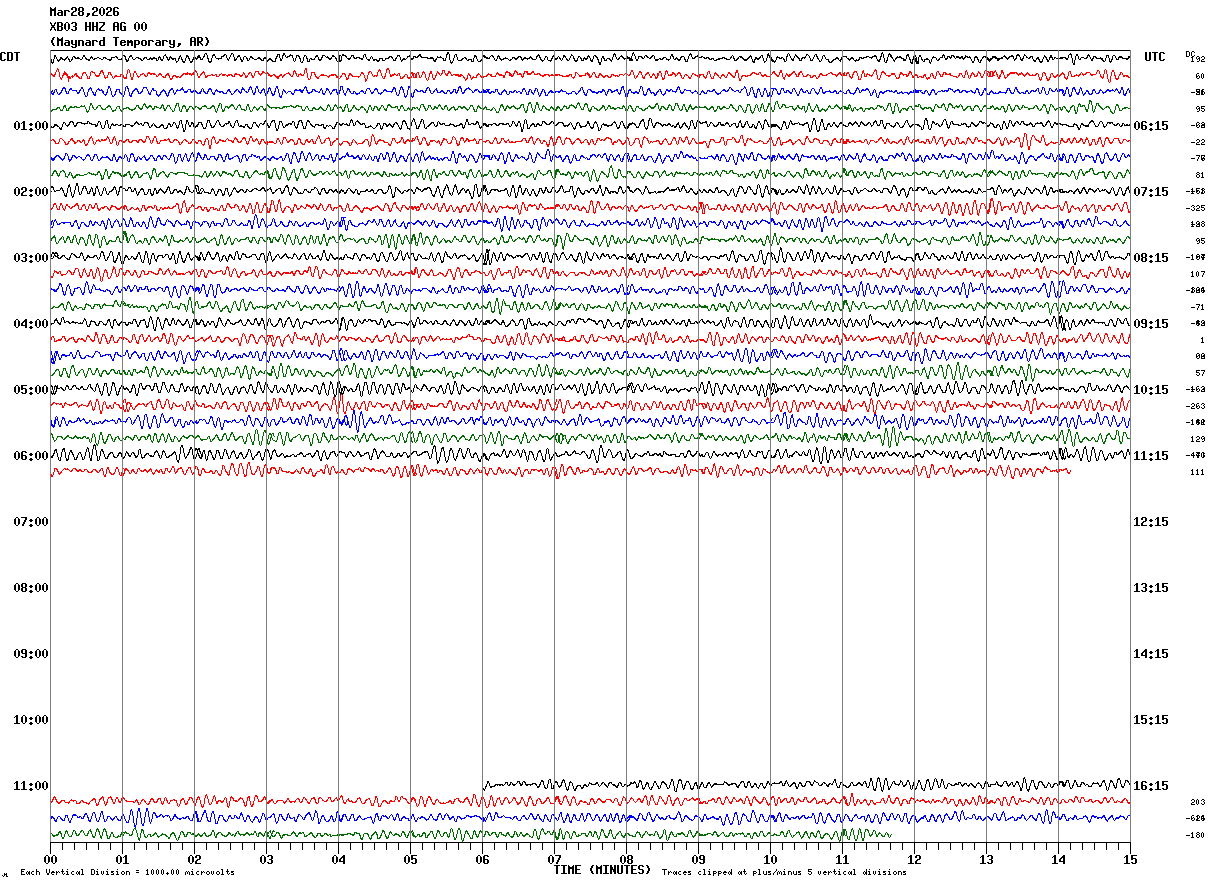Click the Mar28,2026 date label
This screenshot has height=886, width=1210.
point(84,12)
